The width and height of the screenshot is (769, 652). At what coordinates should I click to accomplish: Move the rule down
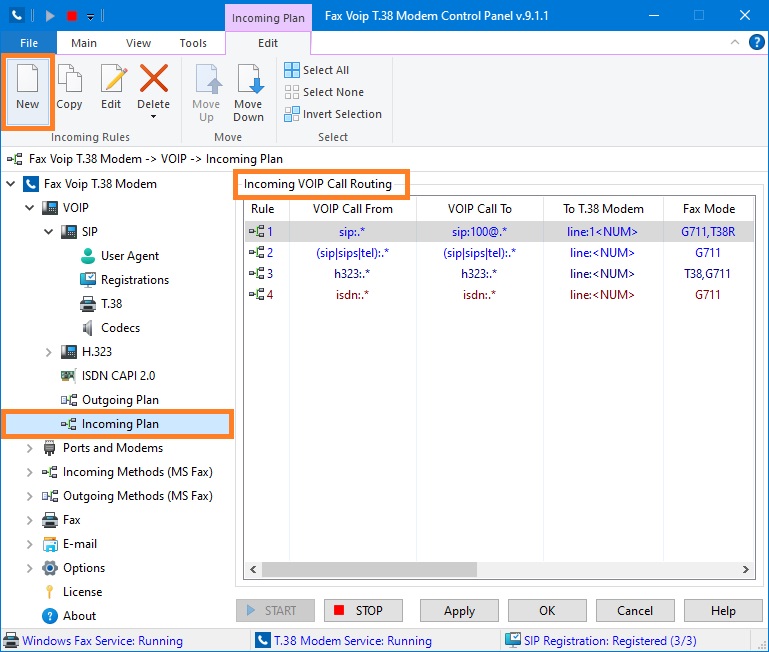pyautogui.click(x=249, y=92)
